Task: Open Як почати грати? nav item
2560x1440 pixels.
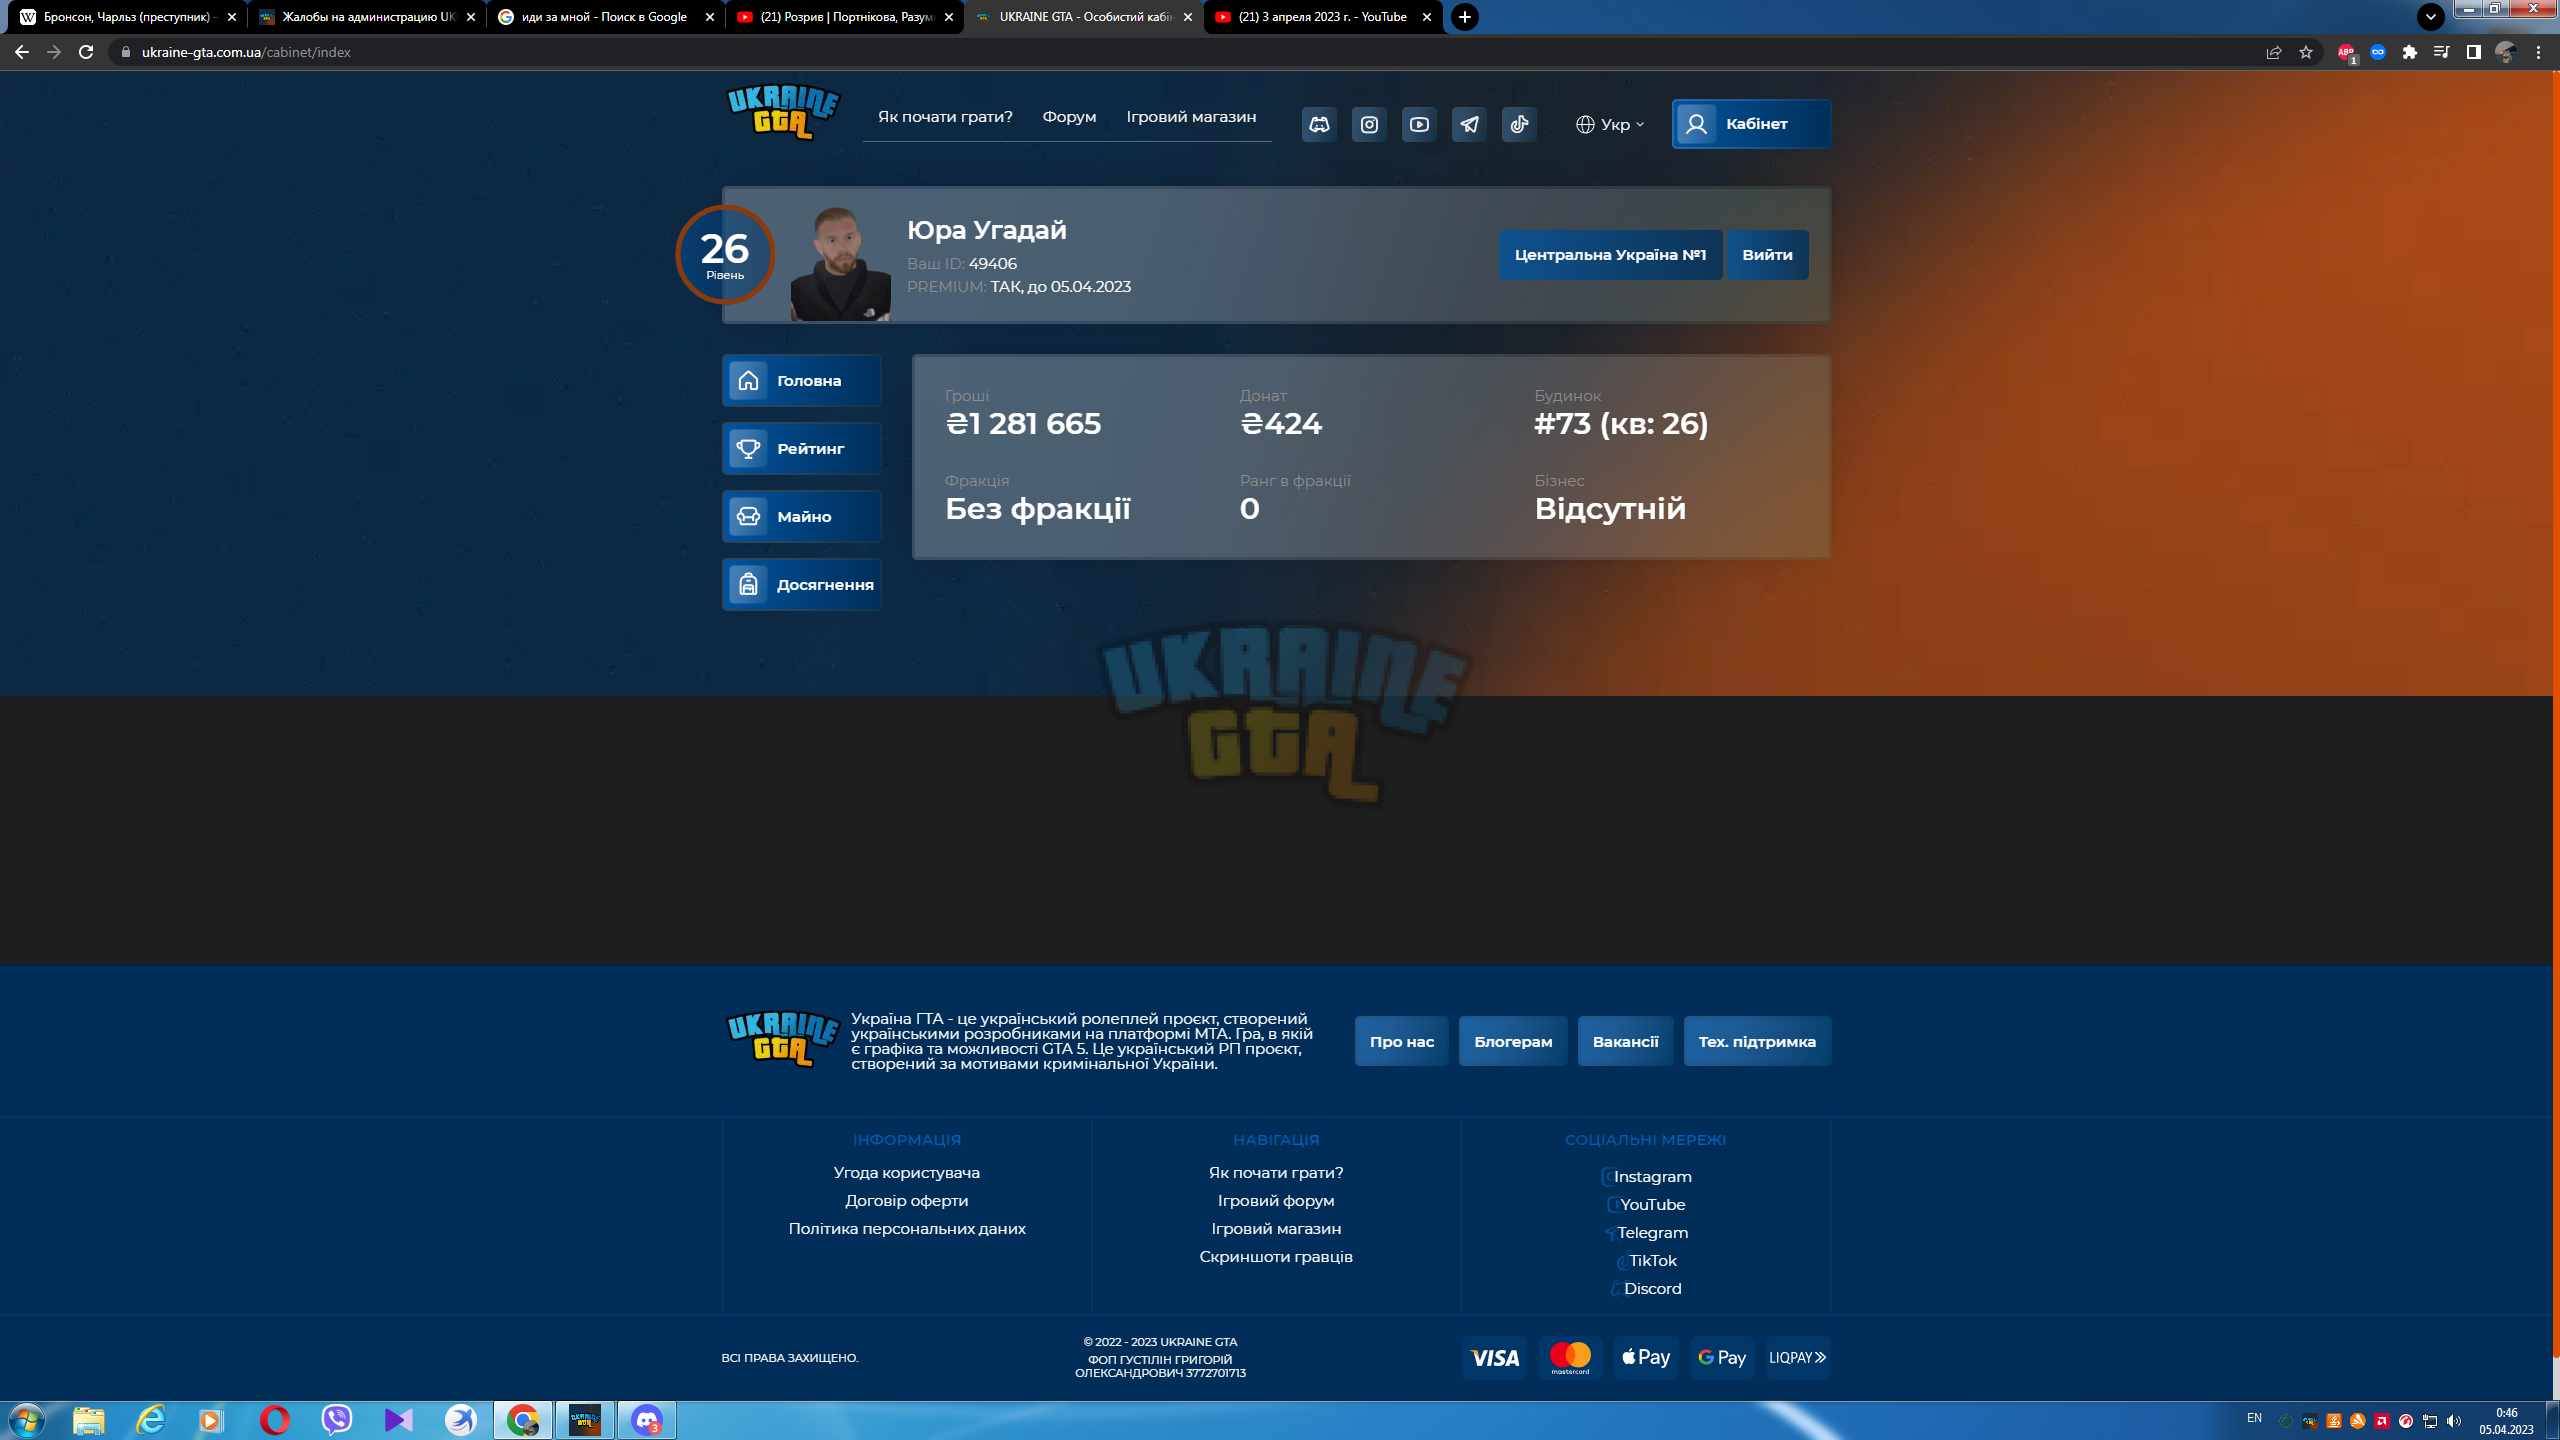Action: tap(945, 117)
